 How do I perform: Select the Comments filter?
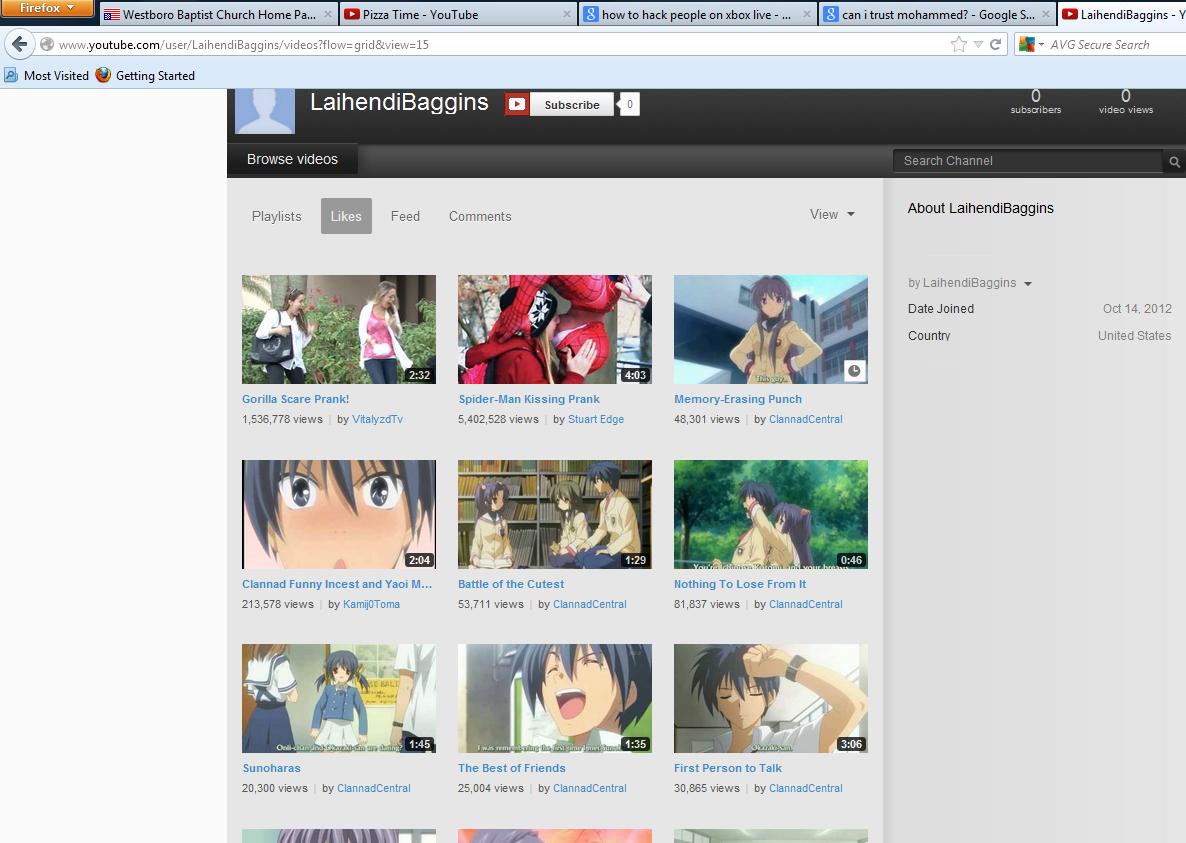pyautogui.click(x=480, y=216)
